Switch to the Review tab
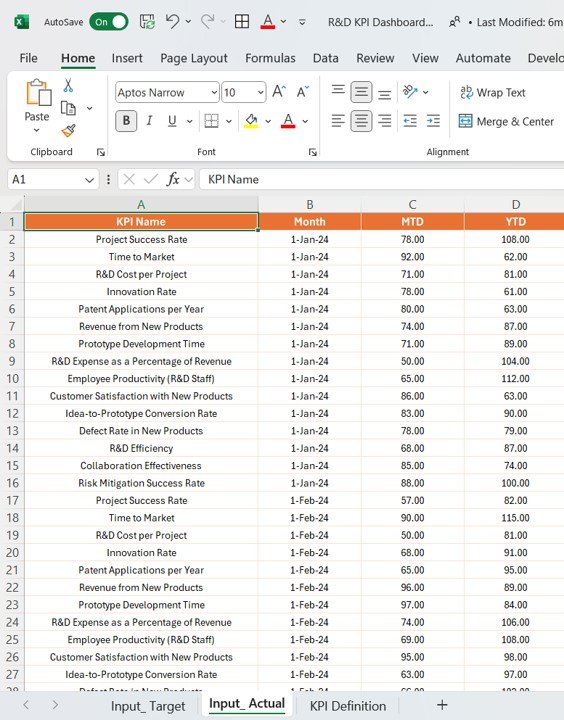 (x=375, y=58)
